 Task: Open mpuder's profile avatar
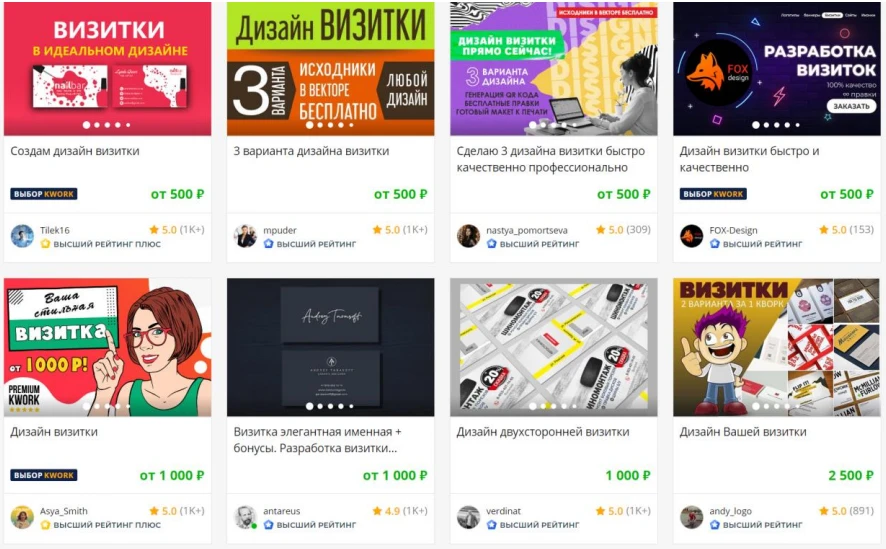point(245,236)
